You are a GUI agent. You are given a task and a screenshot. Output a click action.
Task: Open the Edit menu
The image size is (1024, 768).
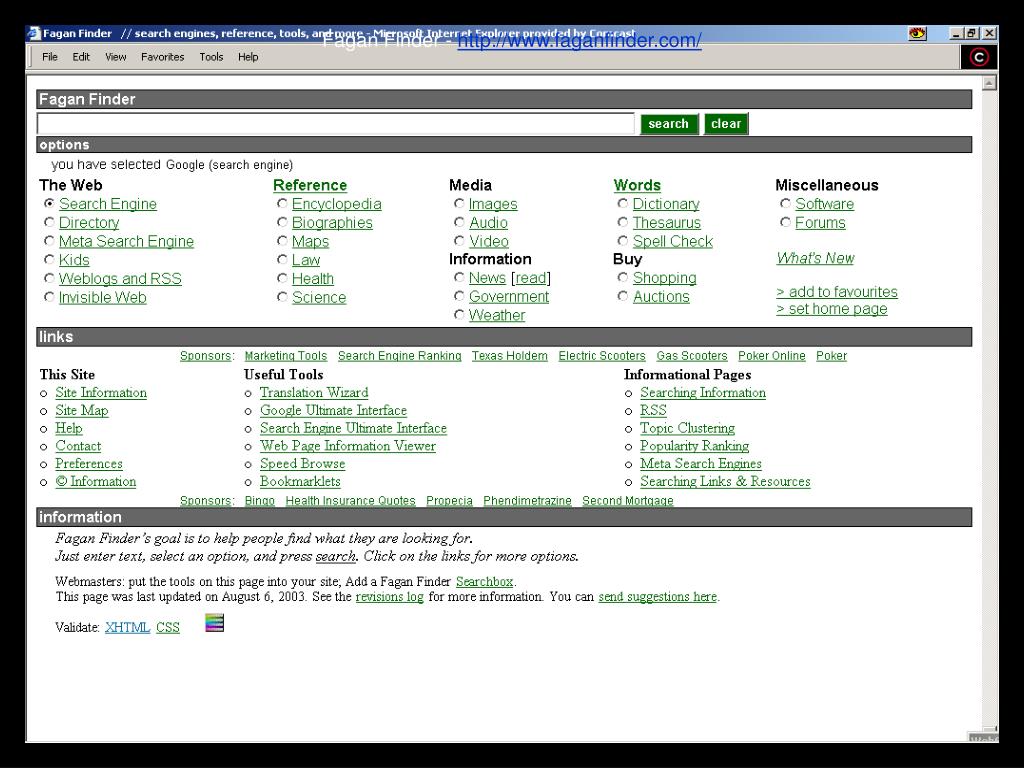[81, 57]
